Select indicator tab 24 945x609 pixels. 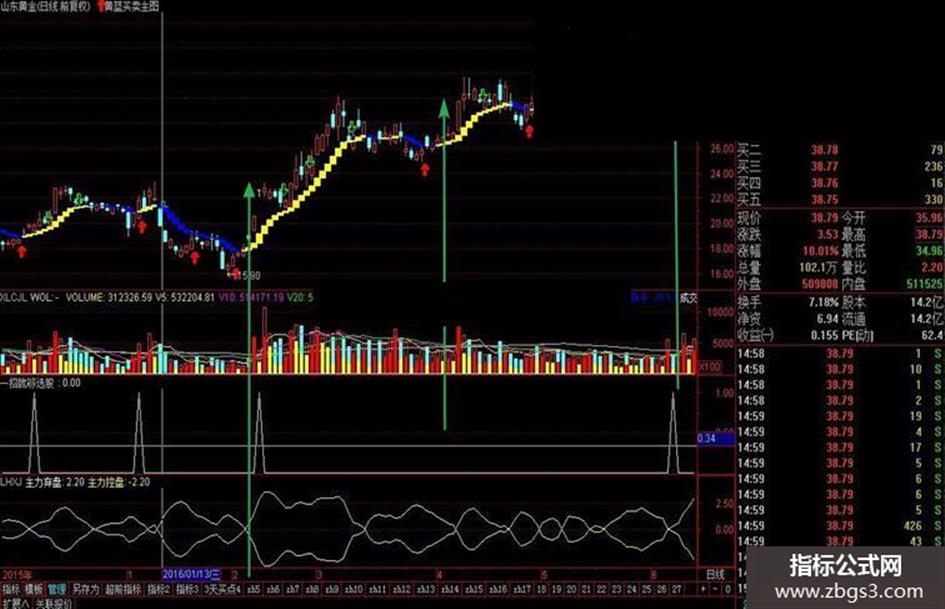point(632,589)
